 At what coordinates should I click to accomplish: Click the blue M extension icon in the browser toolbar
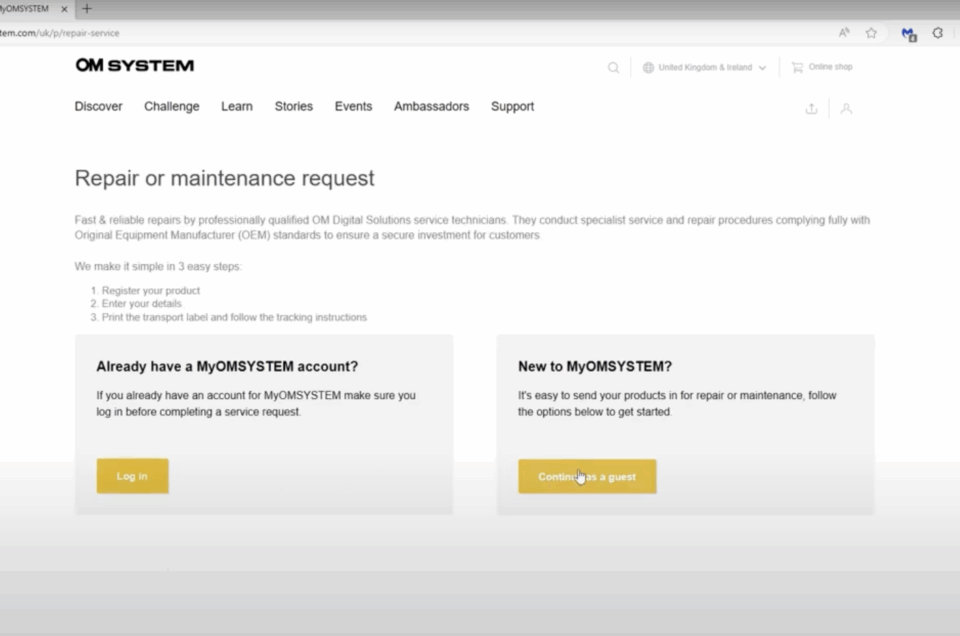(x=909, y=34)
